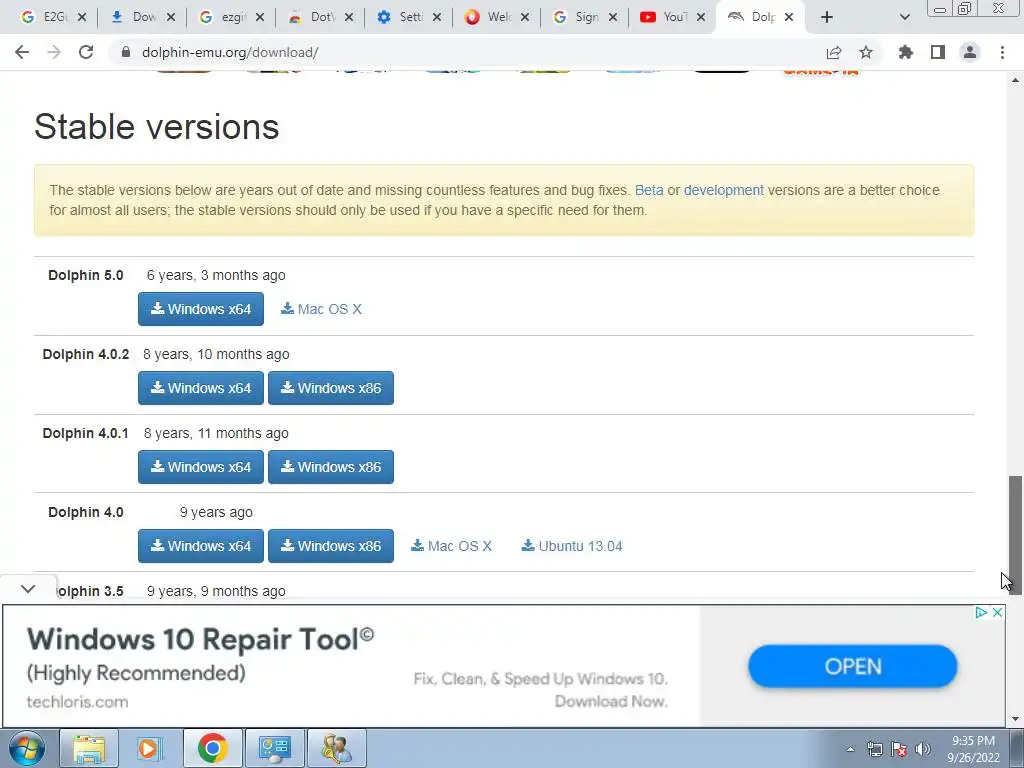The image size is (1024, 768).
Task: Bookmark this page with star icon
Action: pyautogui.click(x=866, y=52)
